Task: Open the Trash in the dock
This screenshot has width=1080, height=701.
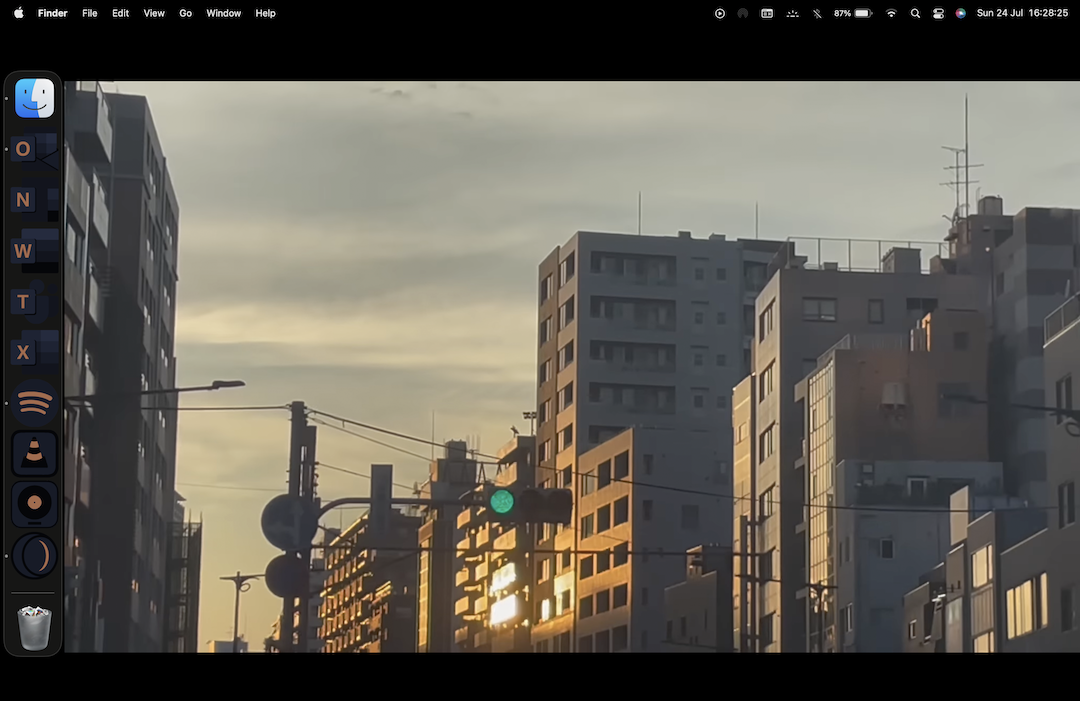Action: [x=34, y=627]
